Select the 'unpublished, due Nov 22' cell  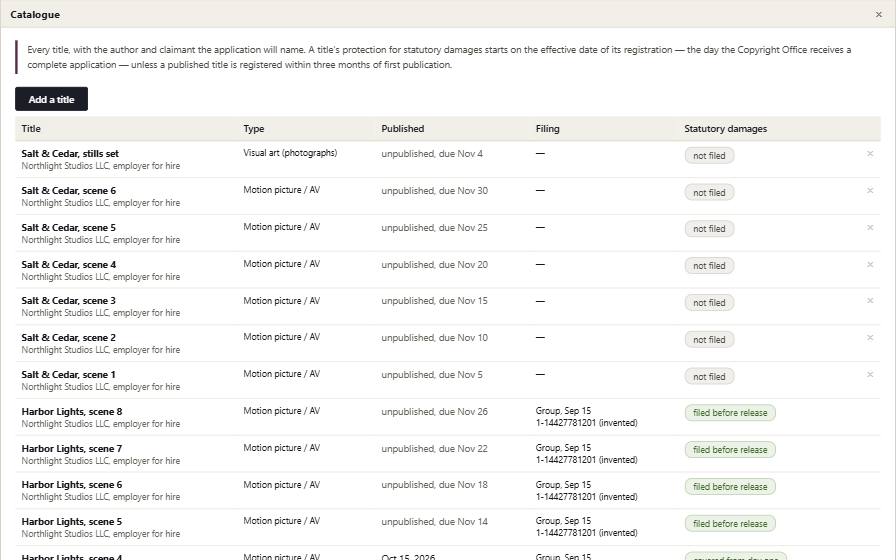click(435, 449)
